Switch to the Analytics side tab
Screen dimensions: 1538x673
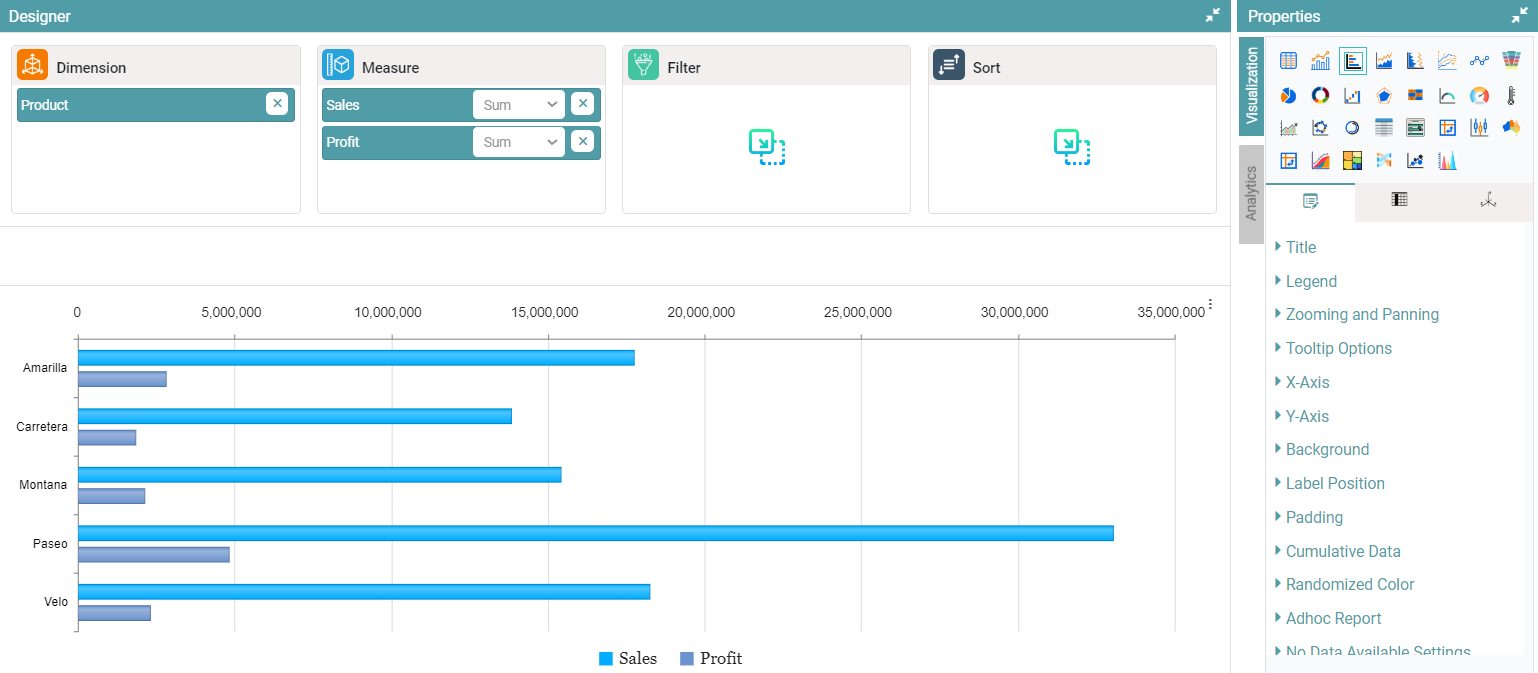[x=1250, y=193]
